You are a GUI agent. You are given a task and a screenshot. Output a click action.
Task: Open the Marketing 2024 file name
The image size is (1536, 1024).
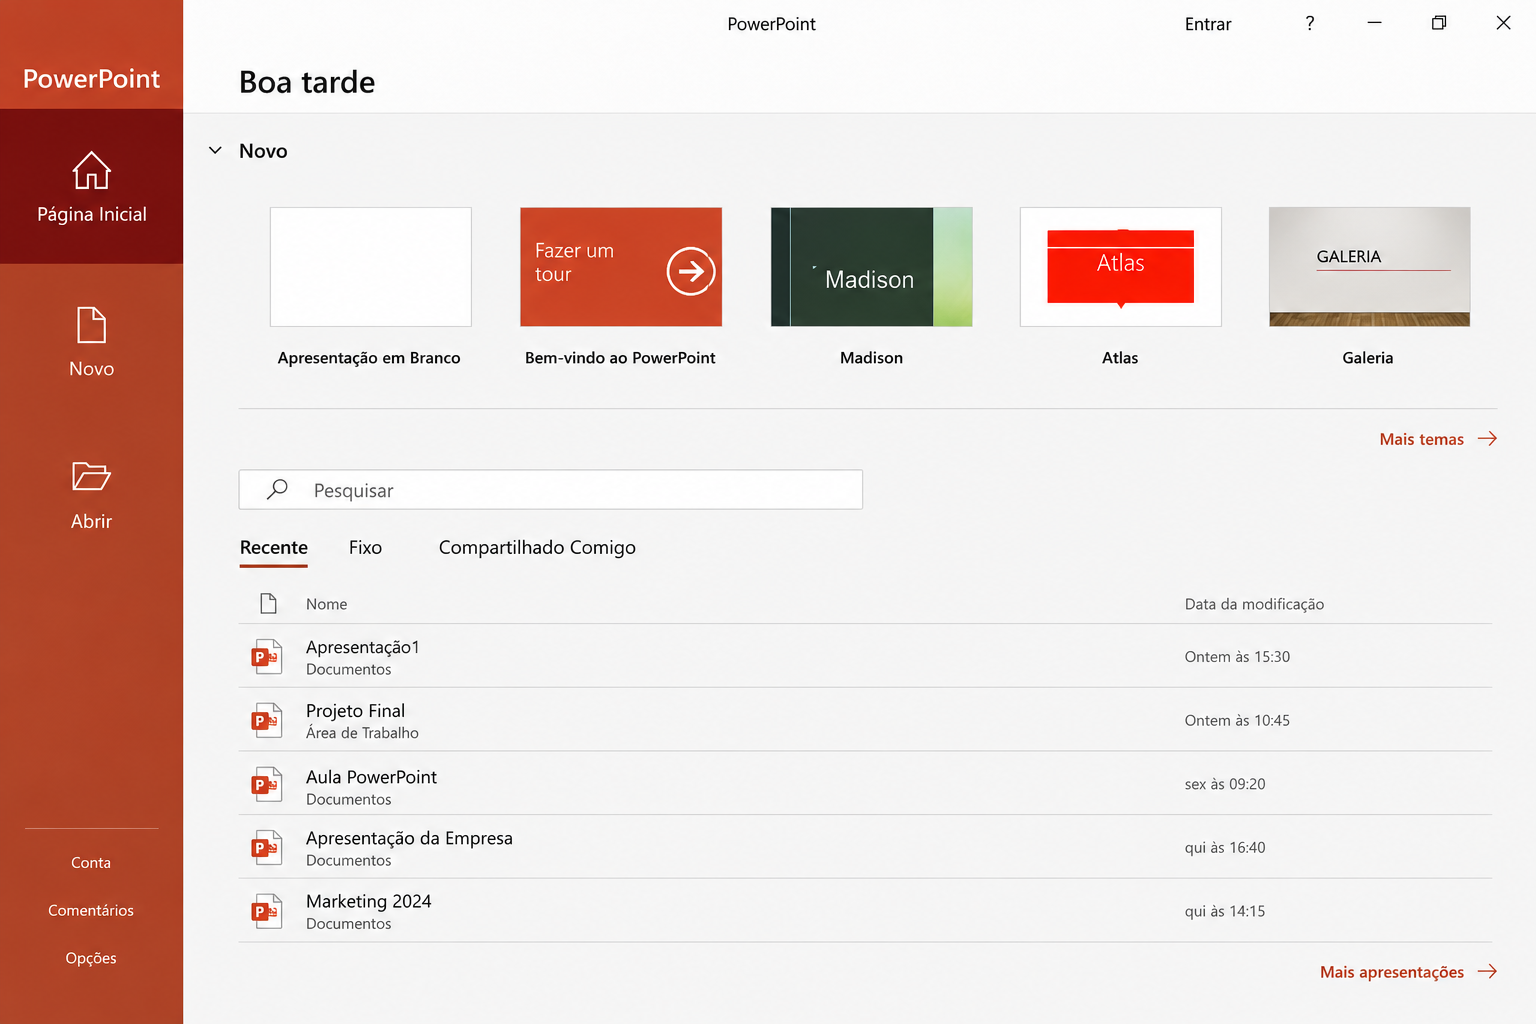(369, 901)
